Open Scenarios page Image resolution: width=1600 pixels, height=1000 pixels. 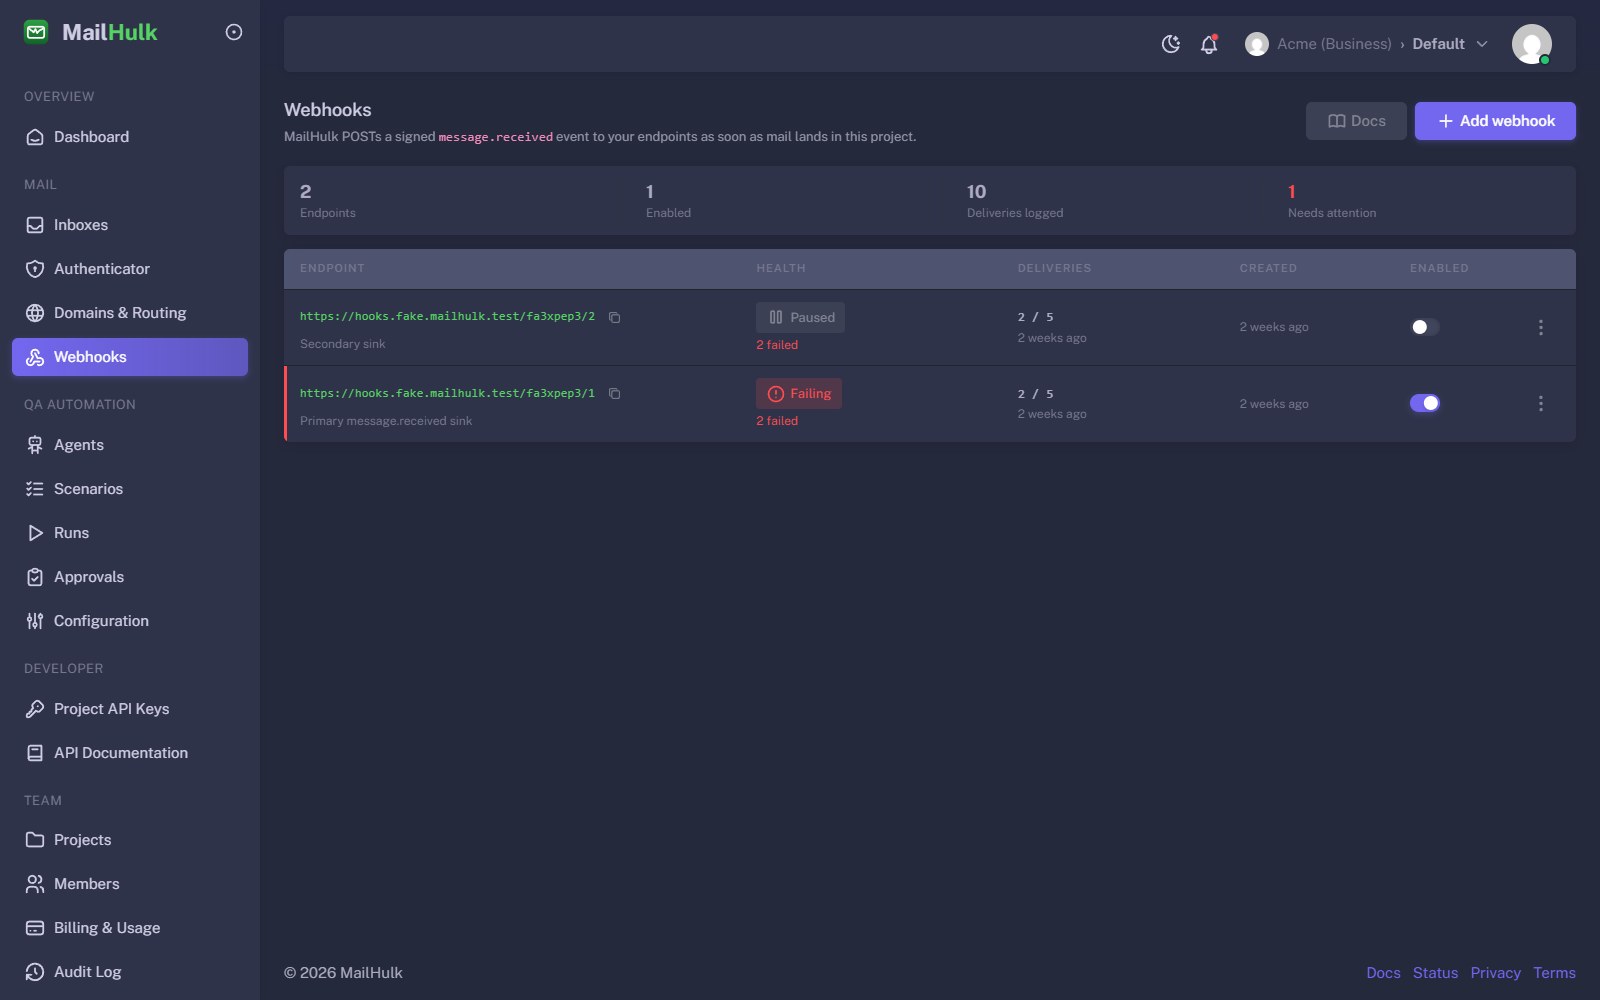click(x=130, y=489)
